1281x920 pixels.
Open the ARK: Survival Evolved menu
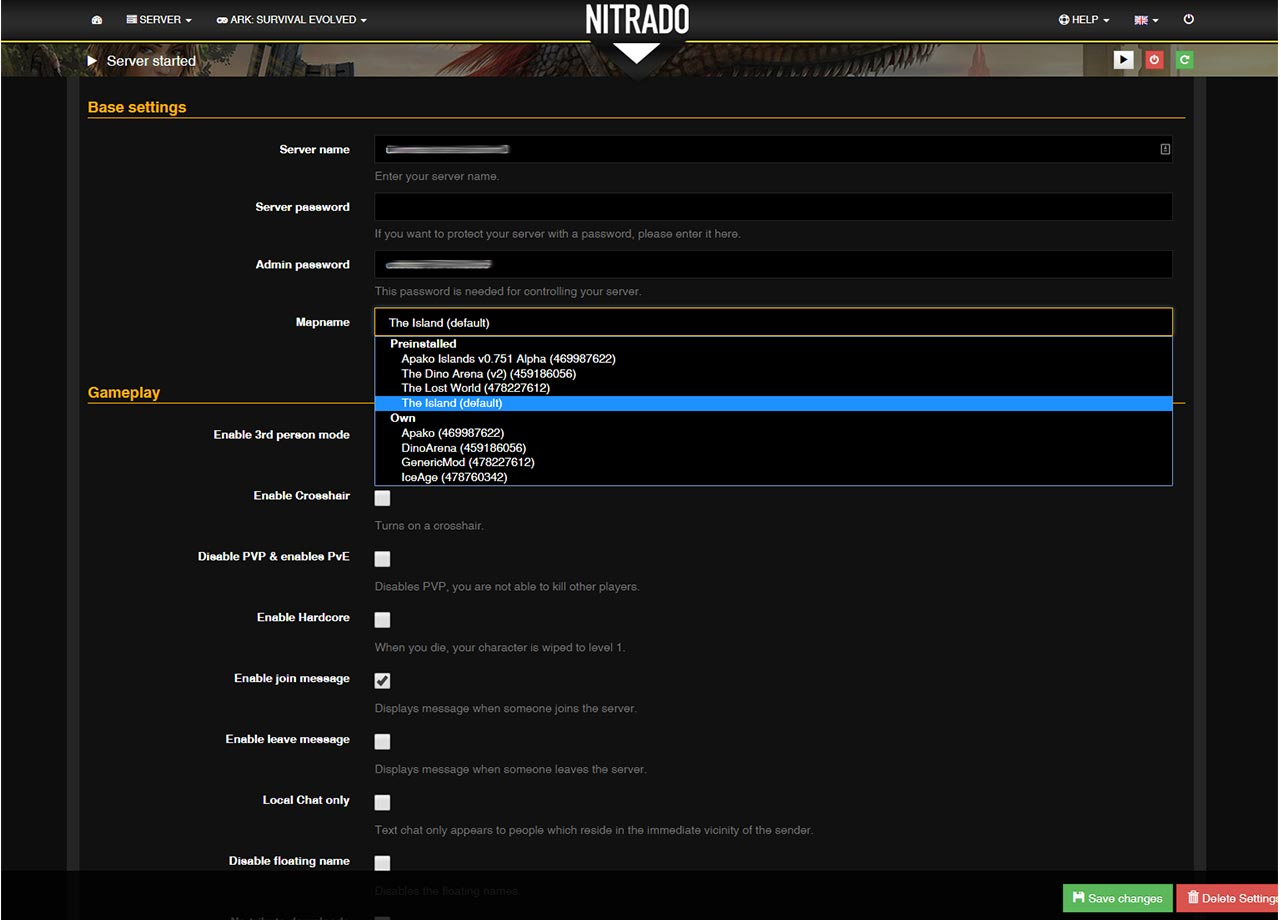[291, 20]
